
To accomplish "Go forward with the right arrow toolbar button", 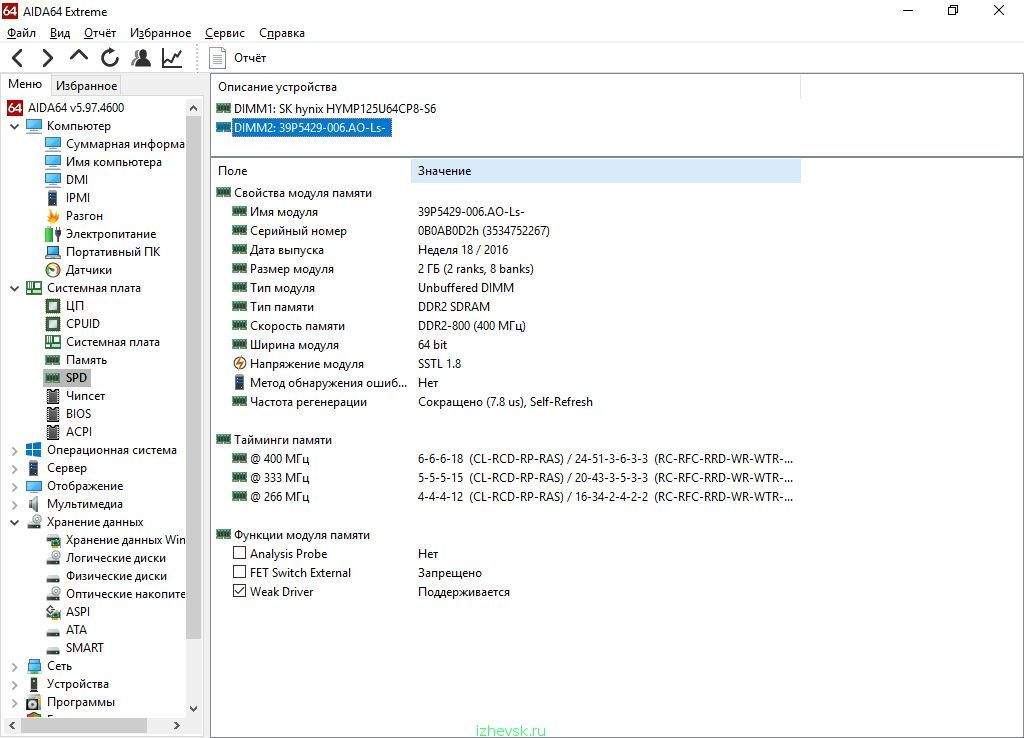I will click(x=48, y=58).
